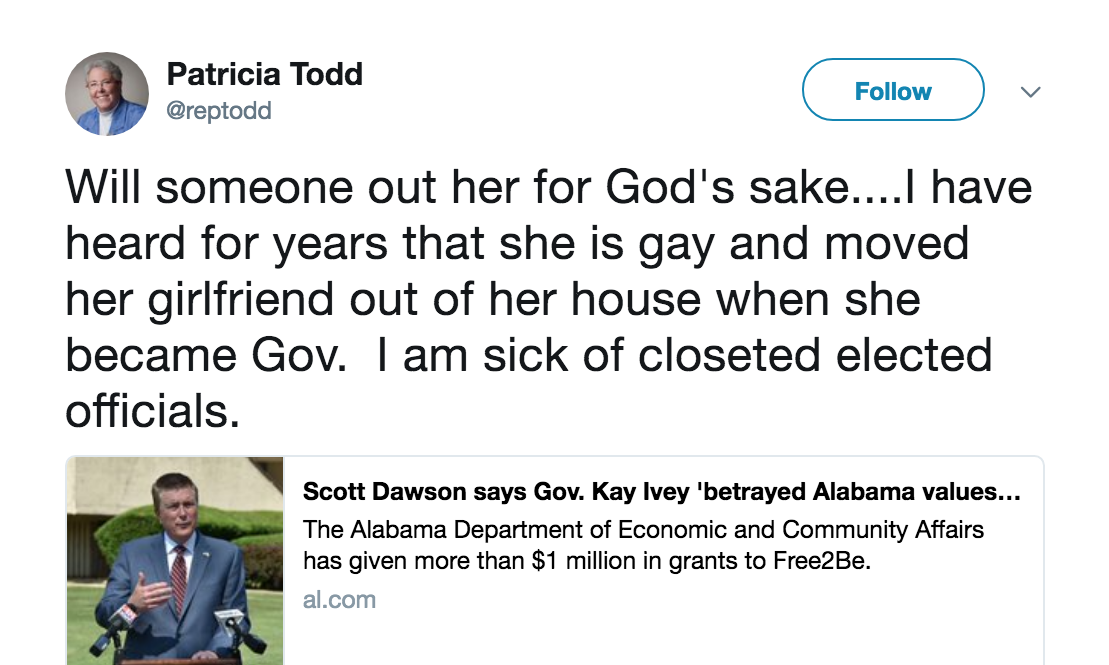Click the gray al.com domain label
1109x665 pixels.
point(339,599)
